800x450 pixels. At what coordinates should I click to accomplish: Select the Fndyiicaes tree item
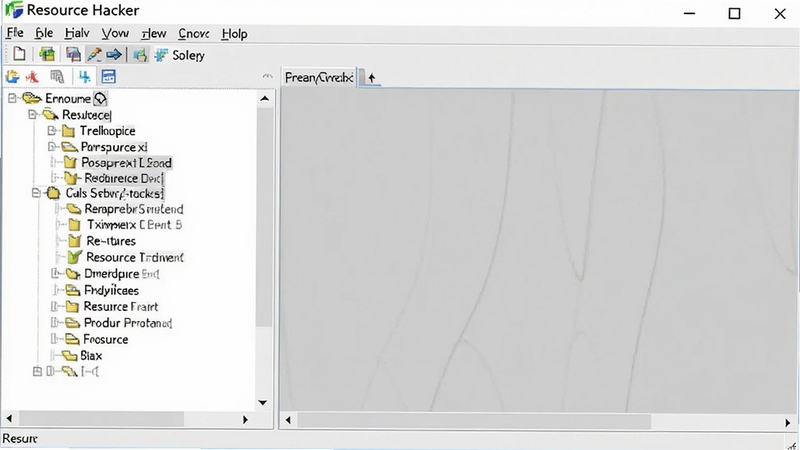coord(111,290)
